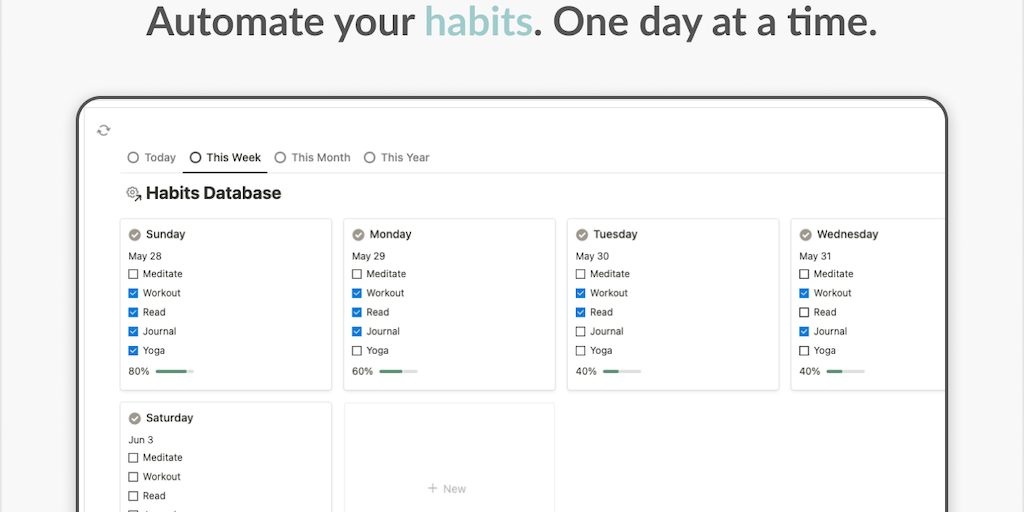Click the Saturday card check-circle icon
Viewport: 1024px width, 512px height.
(x=134, y=418)
